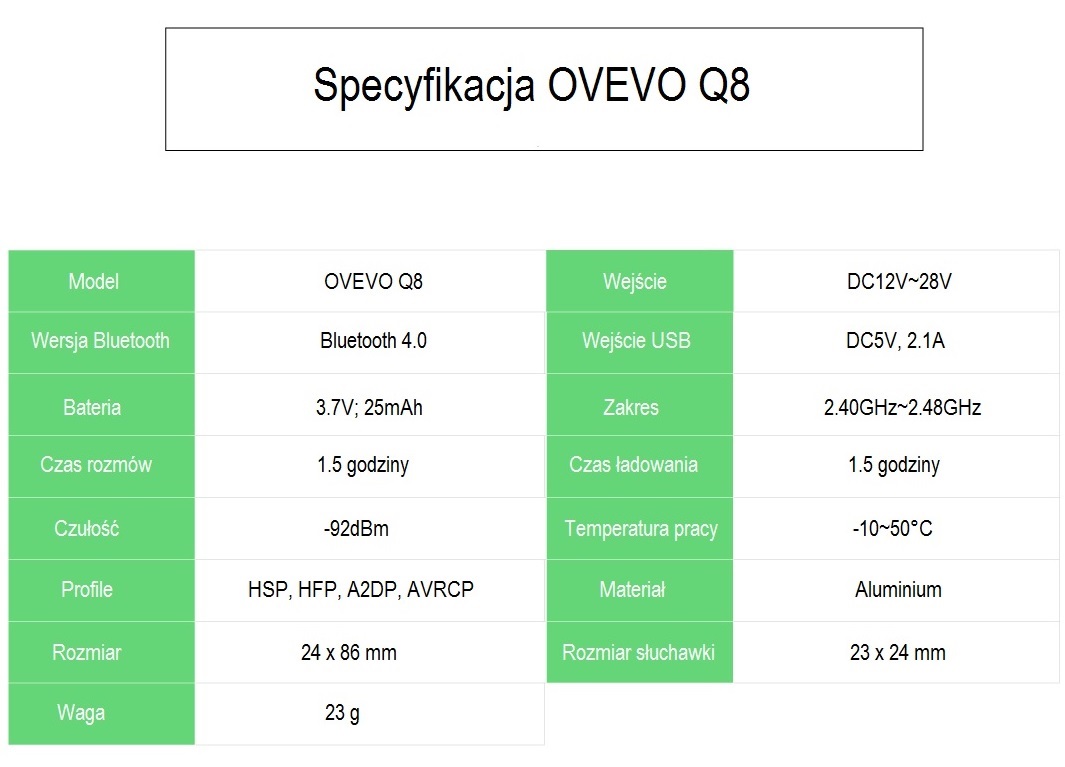The width and height of the screenshot is (1065, 767).
Task: Select the 'Temperatura pracy' label cell
Action: pos(640,529)
